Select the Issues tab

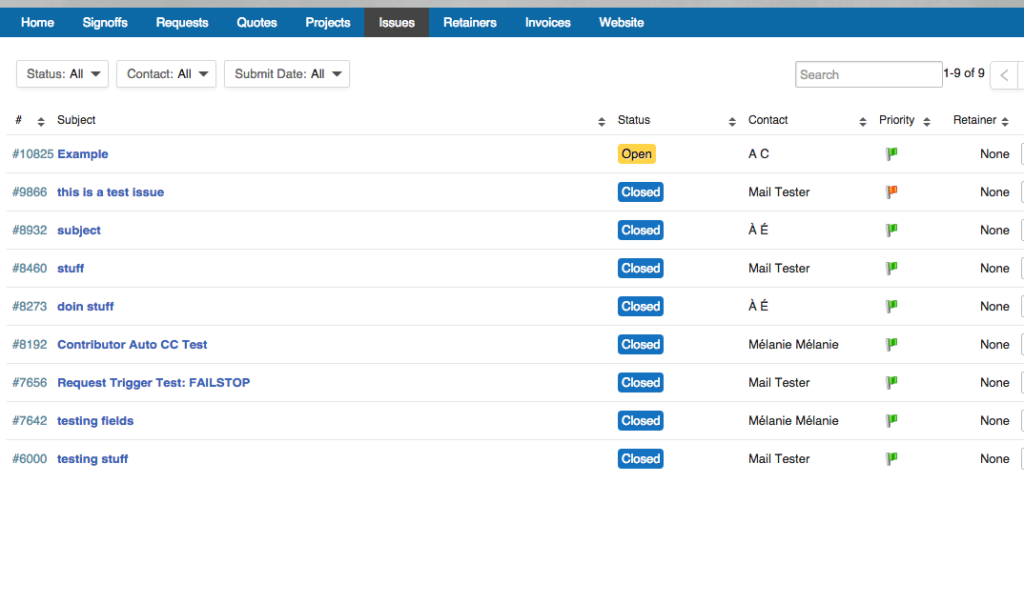coord(396,22)
